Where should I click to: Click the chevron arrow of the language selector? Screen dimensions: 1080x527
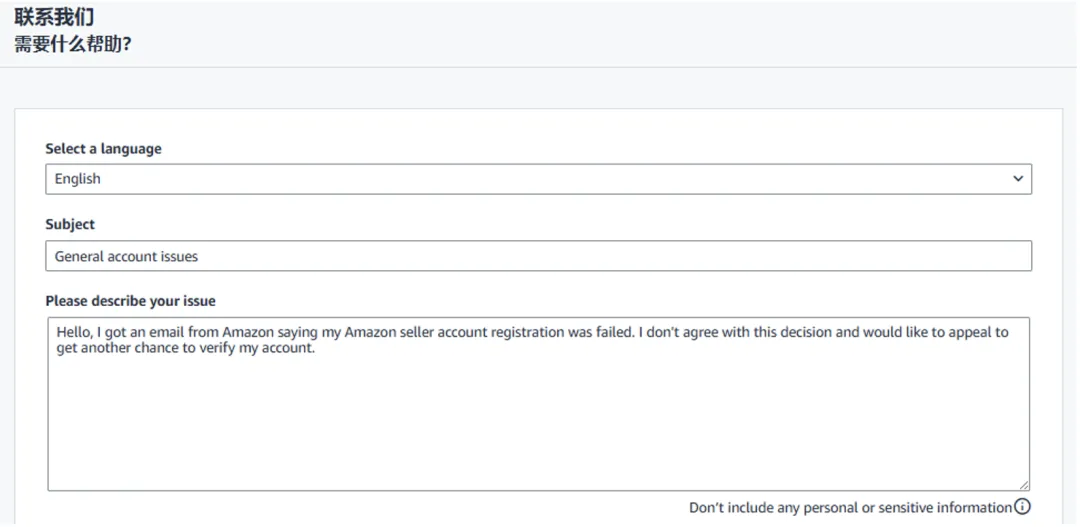click(1018, 179)
